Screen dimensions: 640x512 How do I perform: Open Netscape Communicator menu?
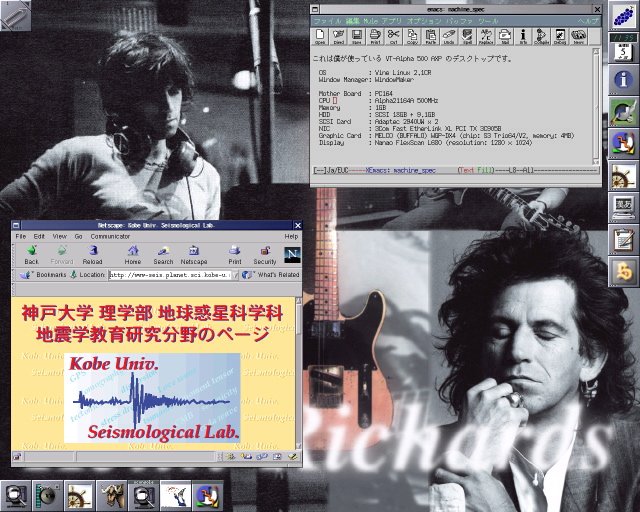110,236
